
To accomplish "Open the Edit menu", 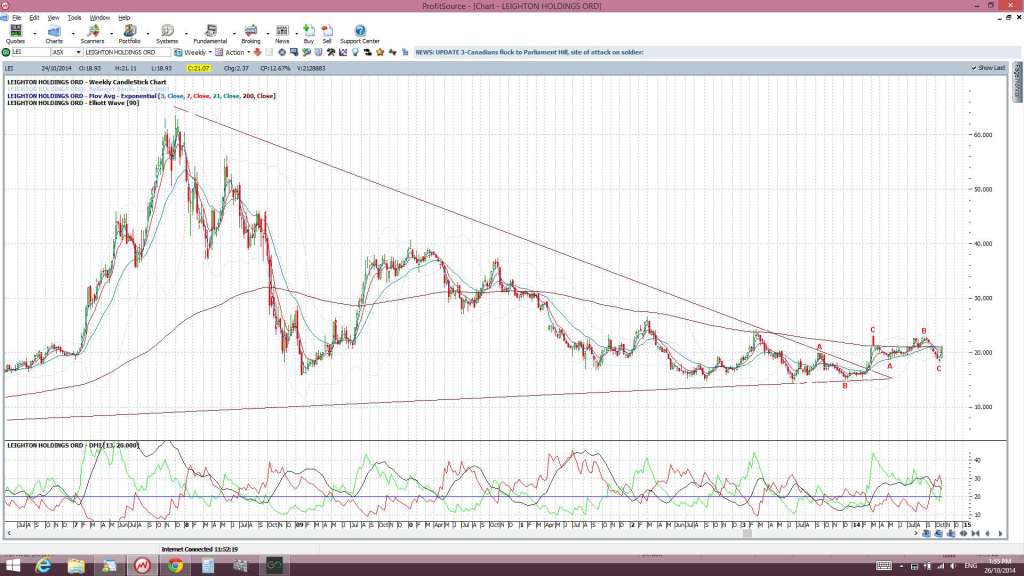I will coord(34,18).
